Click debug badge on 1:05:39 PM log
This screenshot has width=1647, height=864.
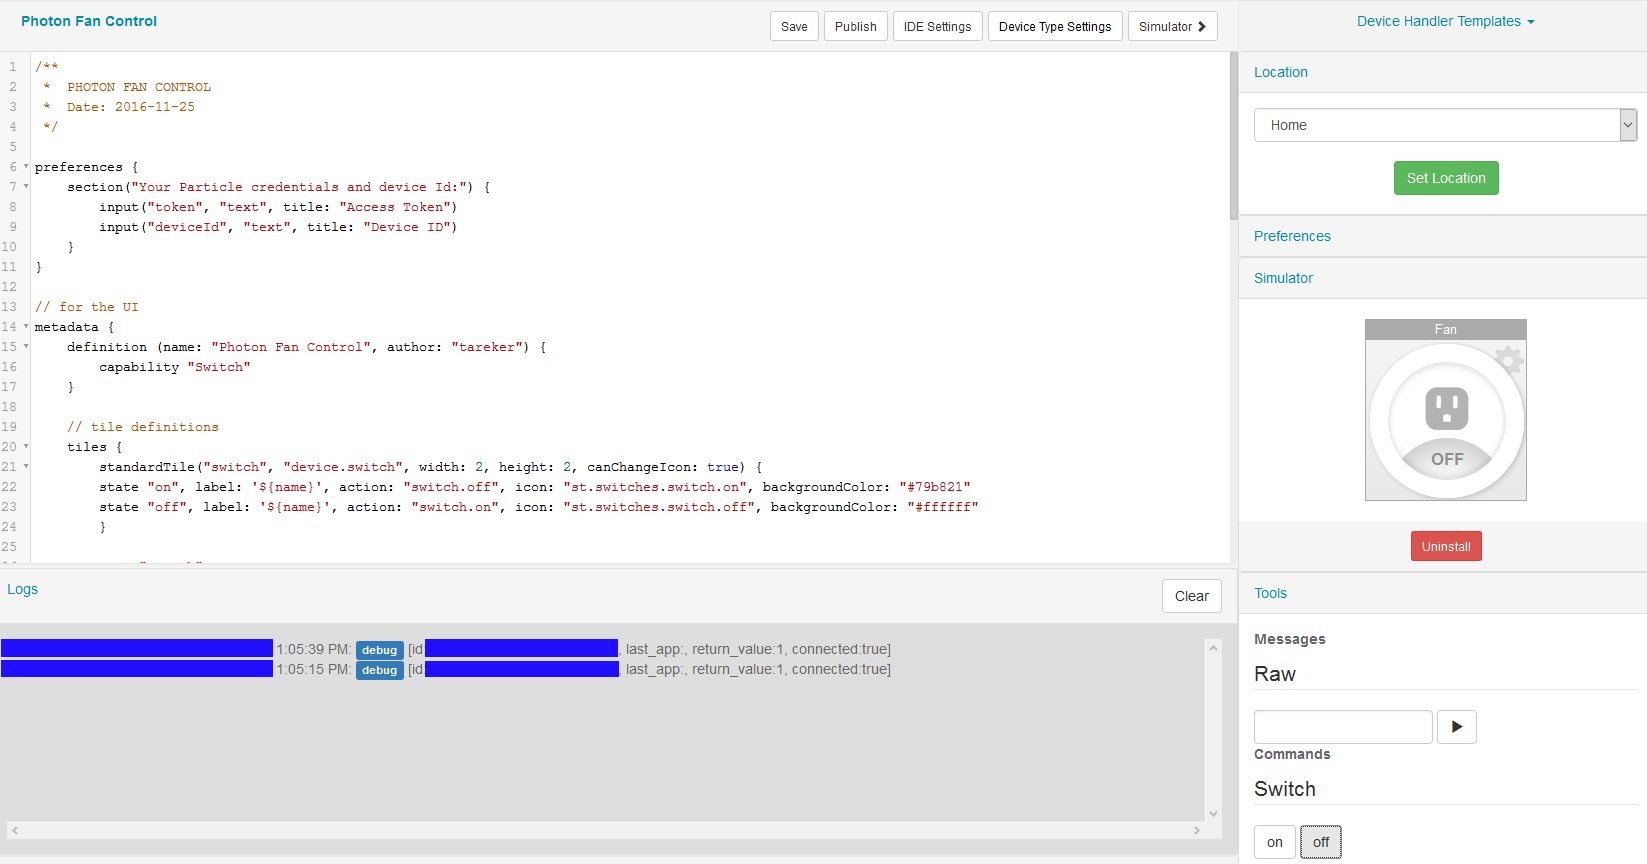379,650
